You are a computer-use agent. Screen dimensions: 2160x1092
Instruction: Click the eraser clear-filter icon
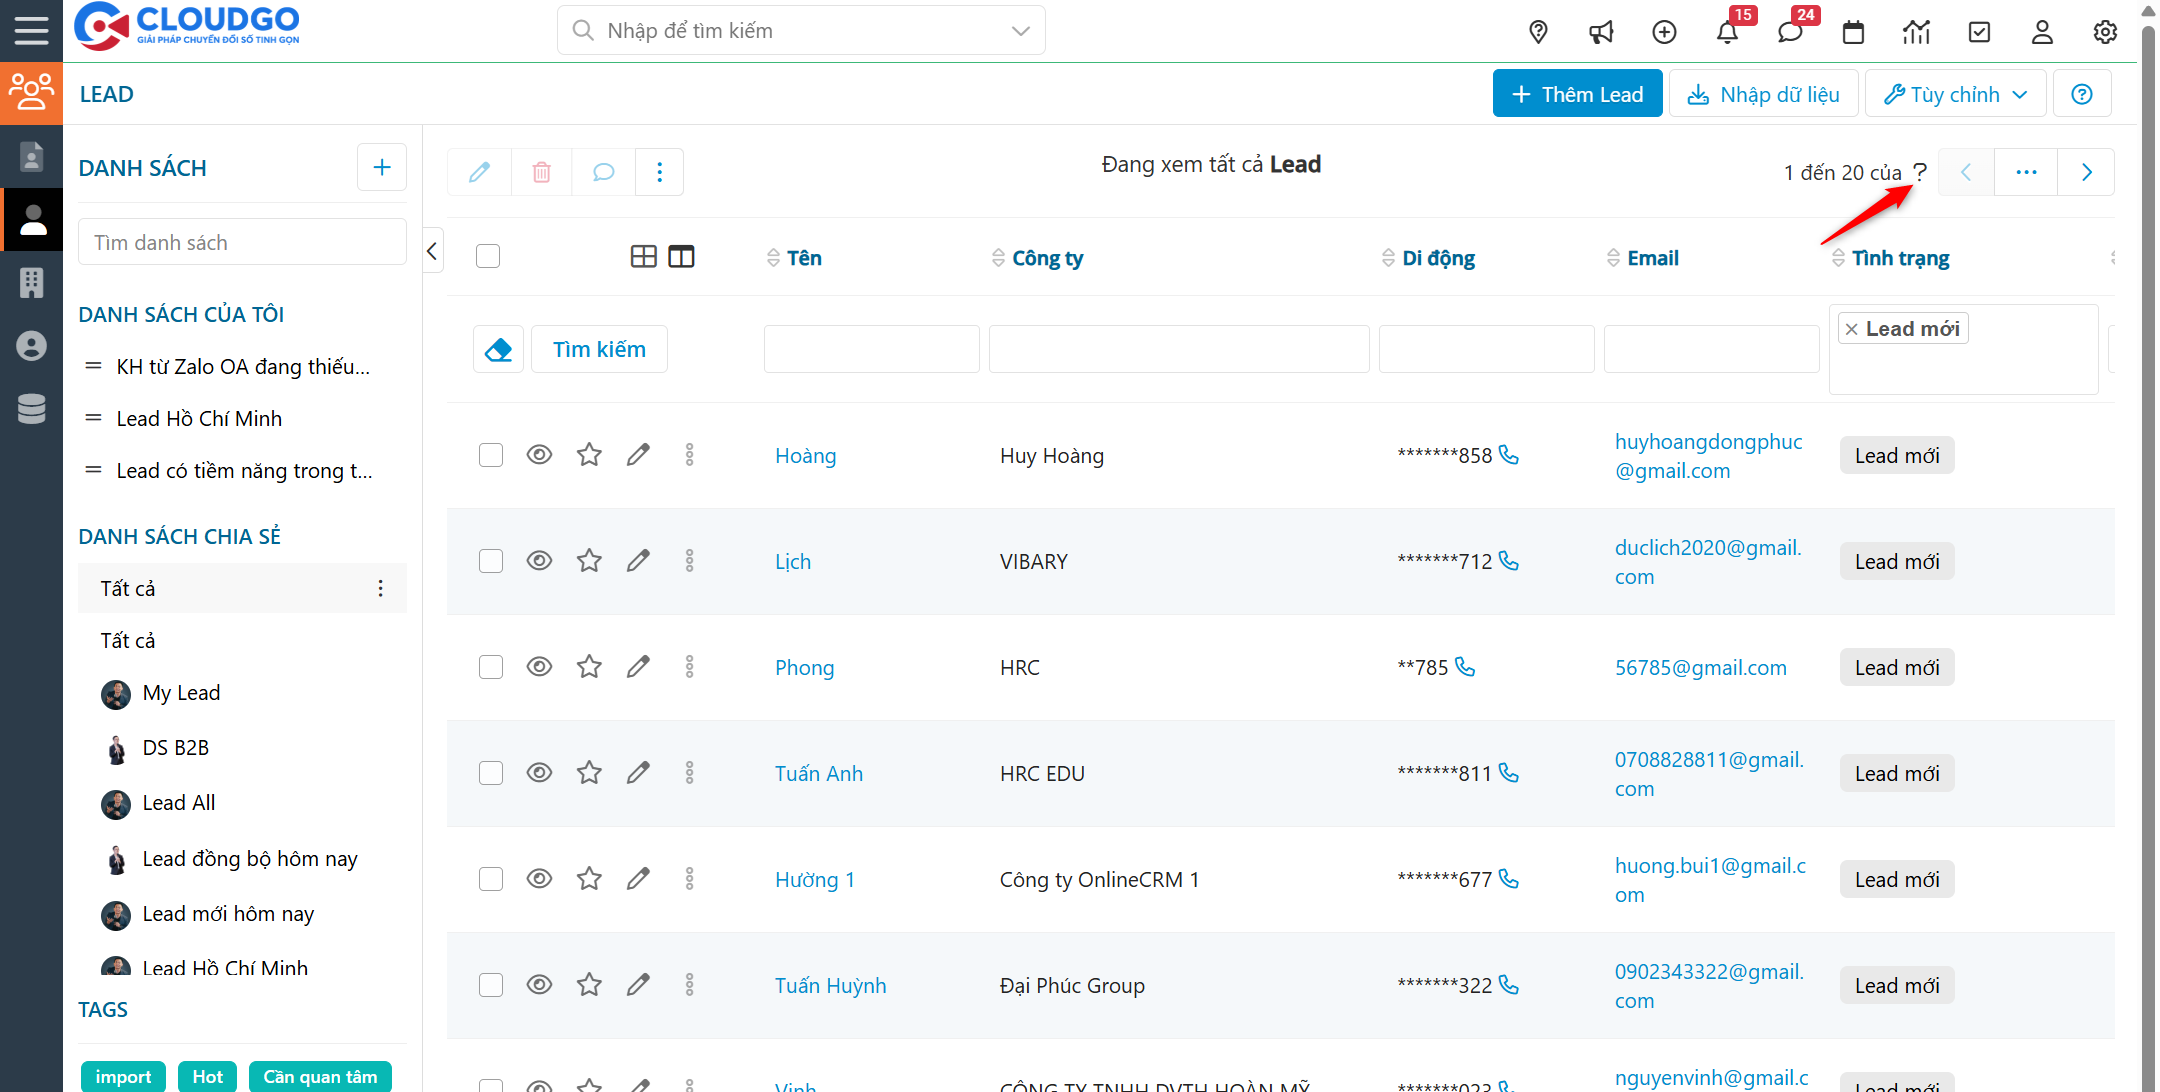tap(498, 349)
